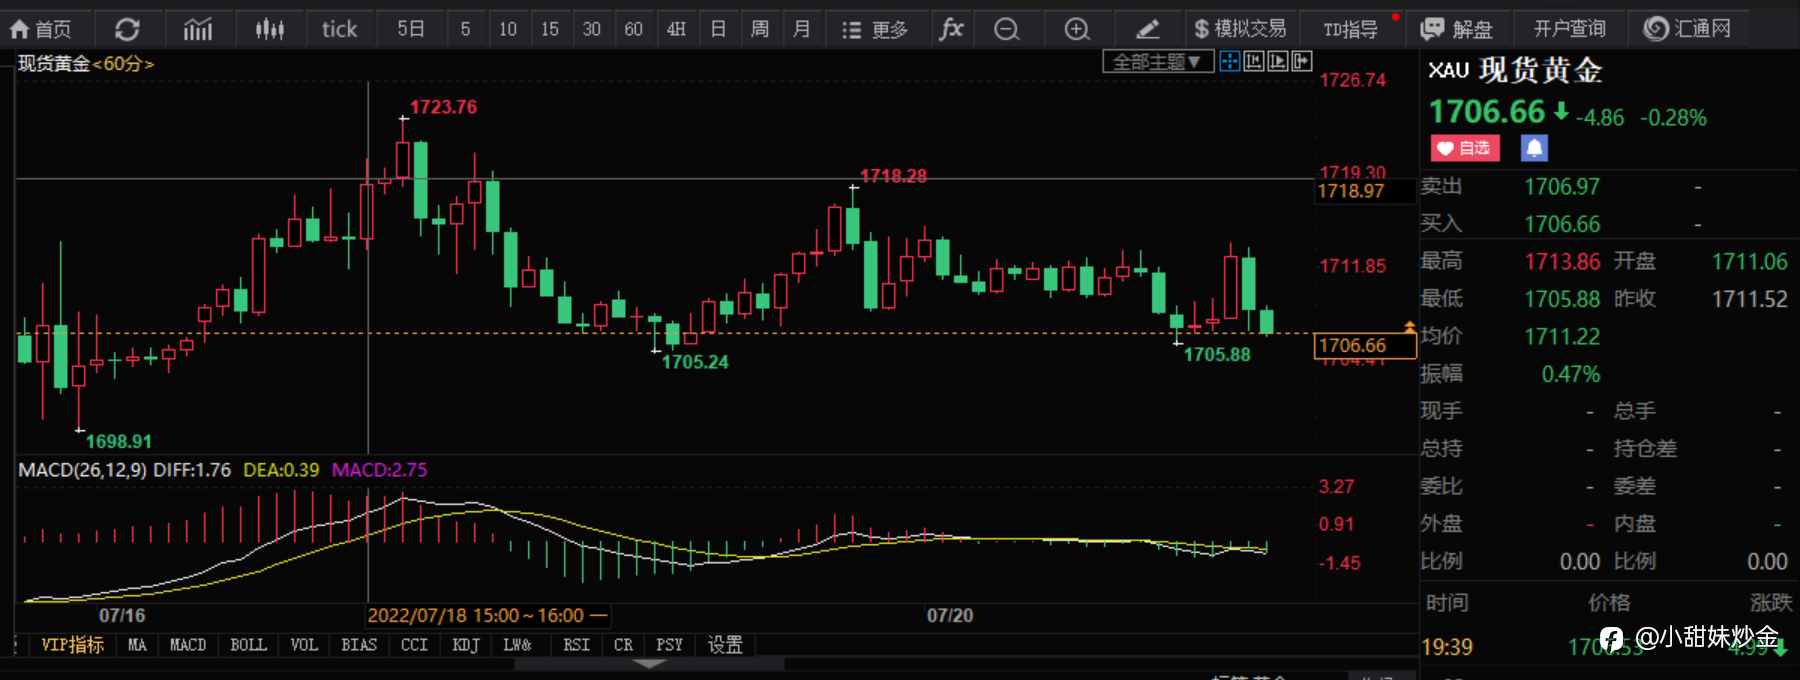Collapse the bottom panel arrow handle

(x=650, y=664)
